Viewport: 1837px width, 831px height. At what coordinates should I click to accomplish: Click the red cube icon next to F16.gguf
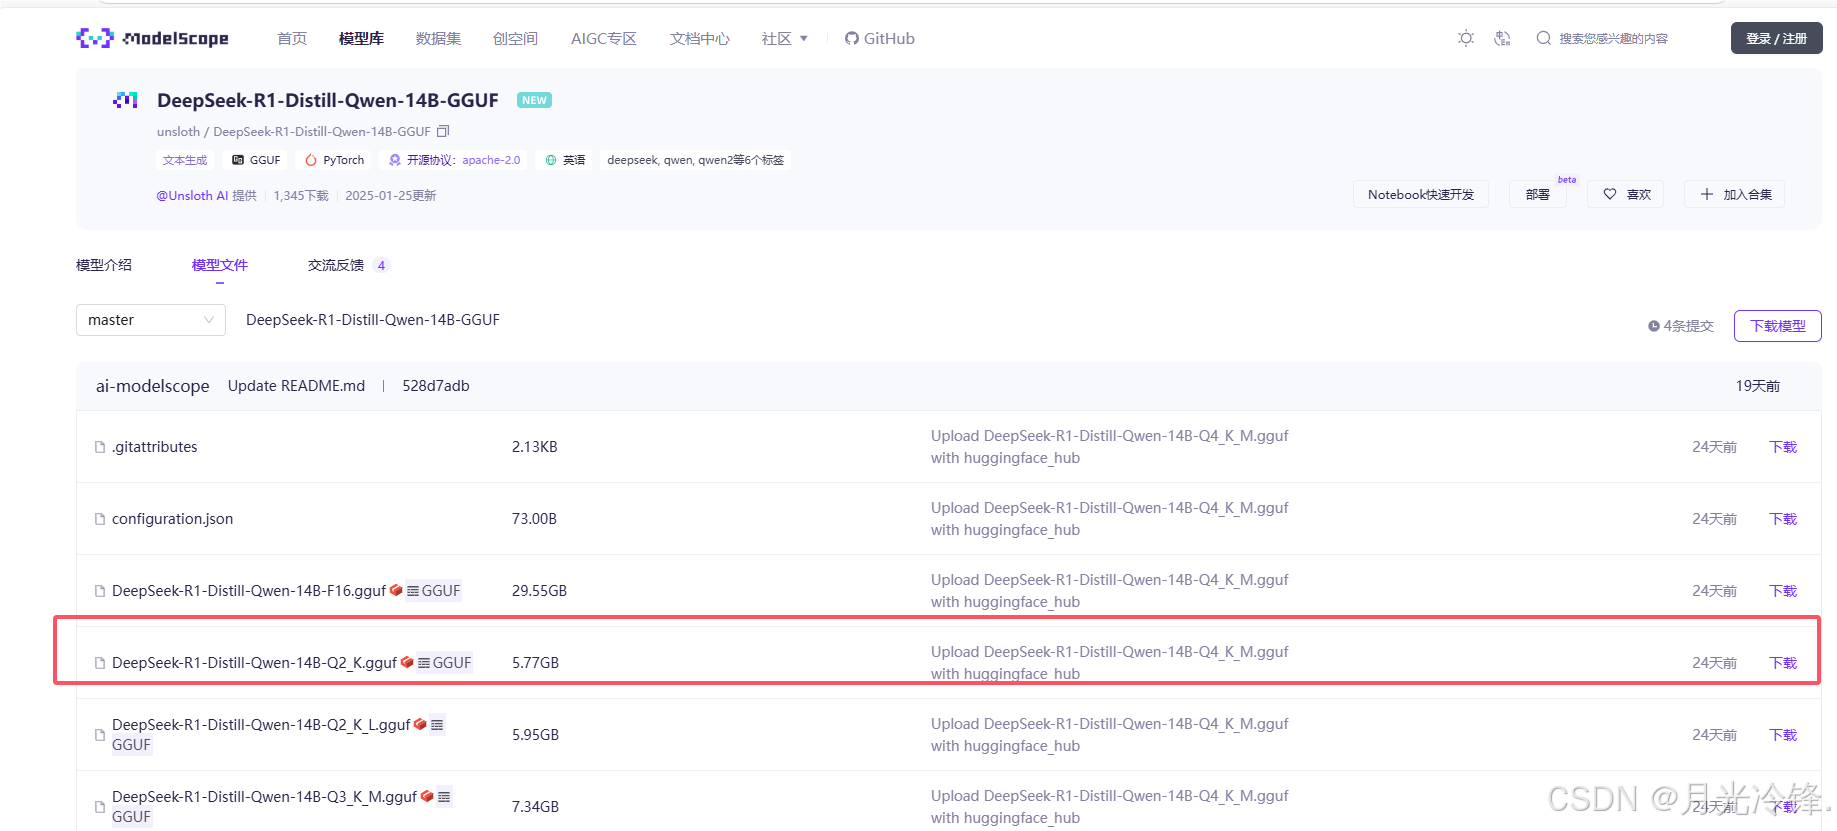(x=396, y=590)
